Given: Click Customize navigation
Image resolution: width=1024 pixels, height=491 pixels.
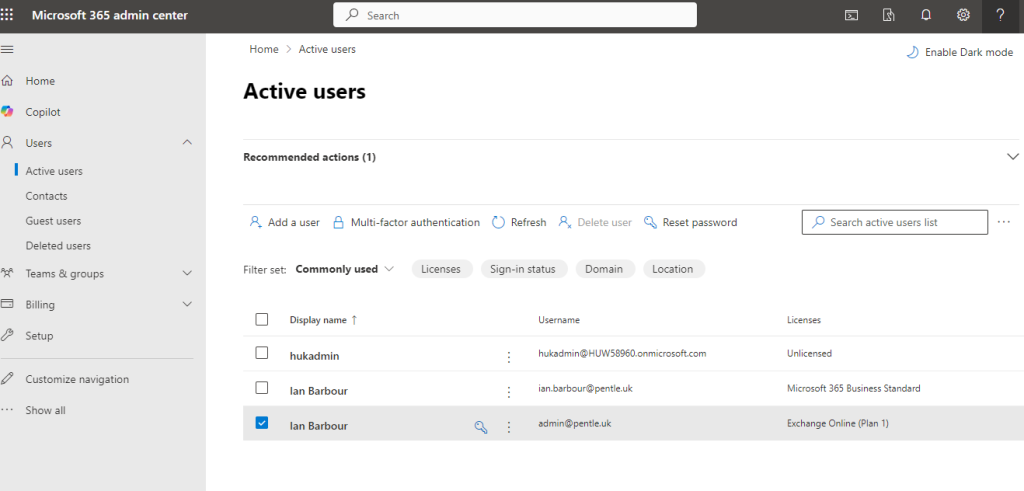Looking at the screenshot, I should [x=77, y=379].
